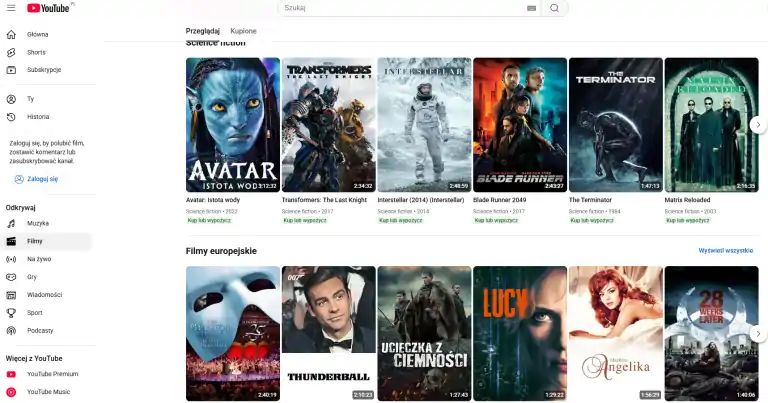
Task: Click the Podcasty icon
Action: tap(11, 331)
